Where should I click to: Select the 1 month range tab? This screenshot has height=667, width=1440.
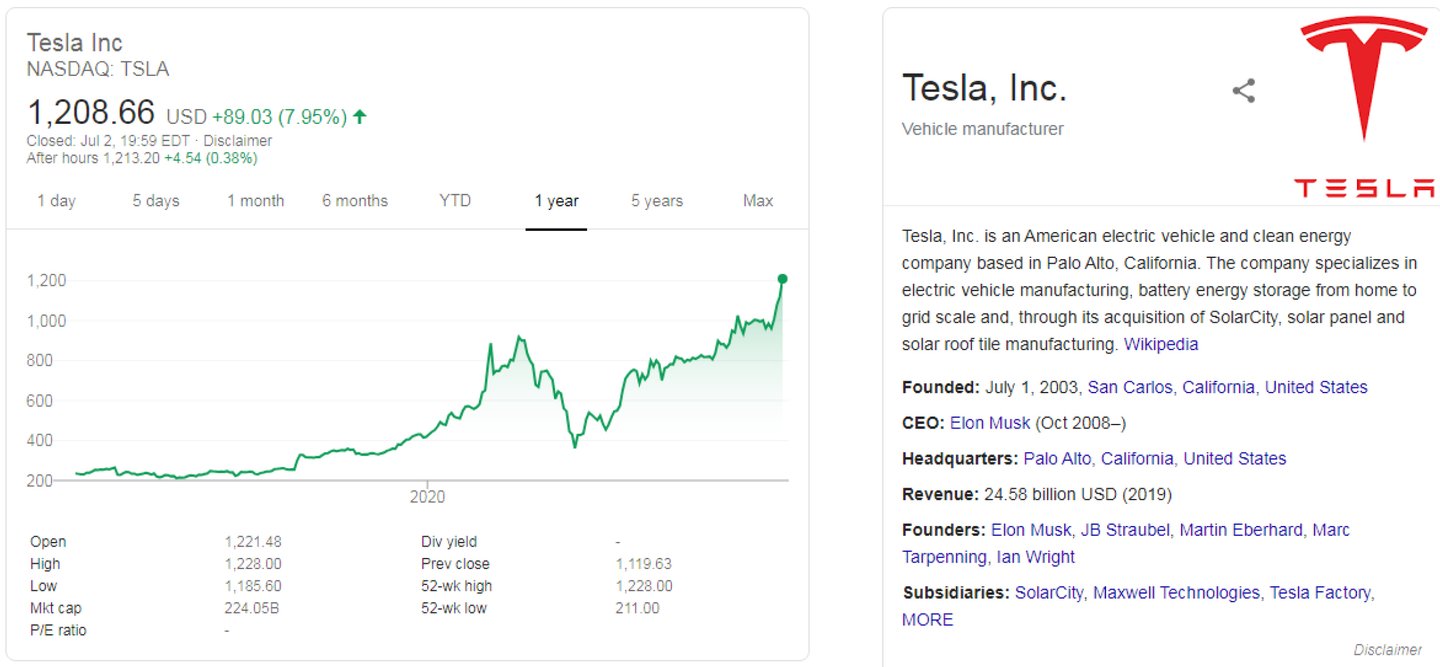(255, 201)
